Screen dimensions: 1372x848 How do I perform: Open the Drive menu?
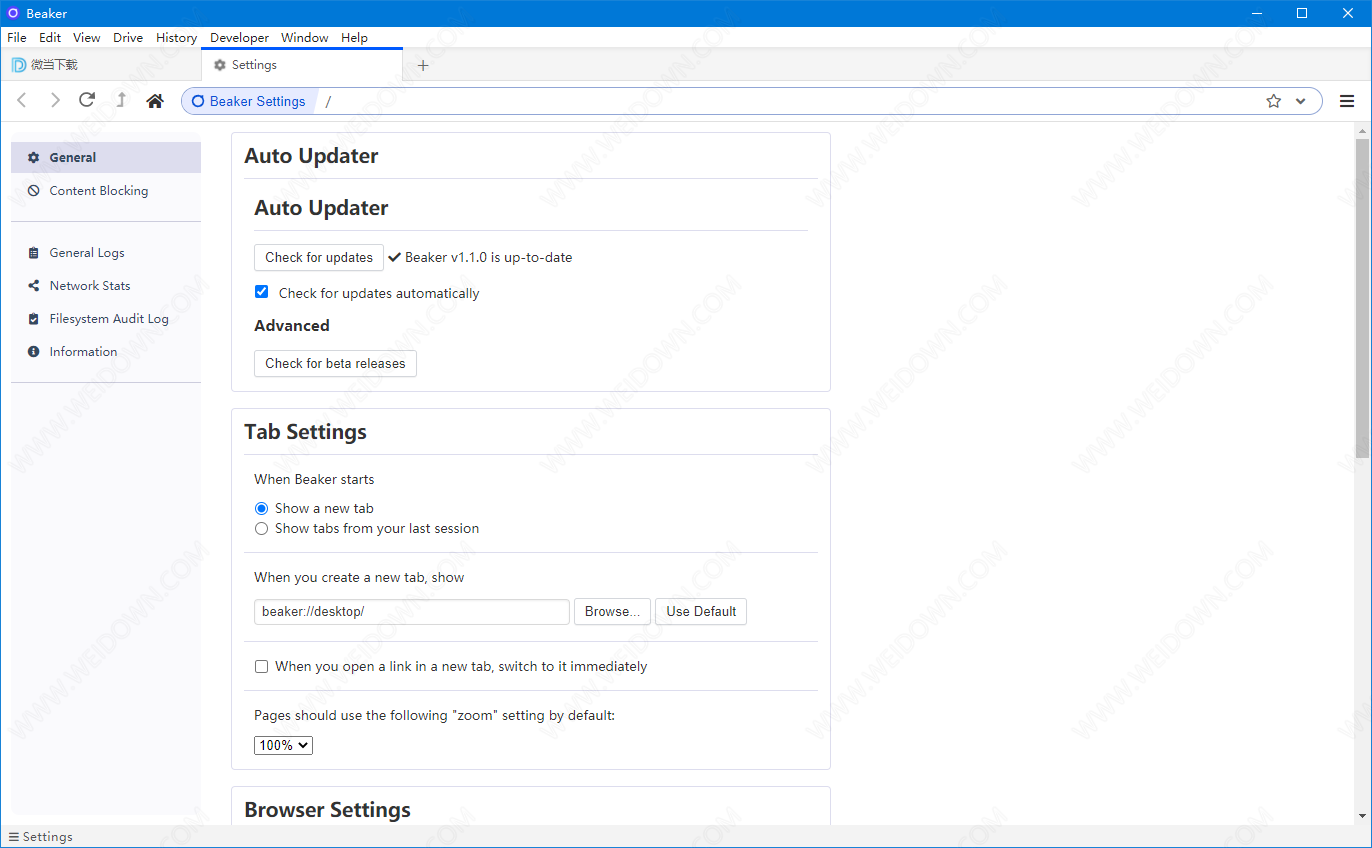pos(128,37)
